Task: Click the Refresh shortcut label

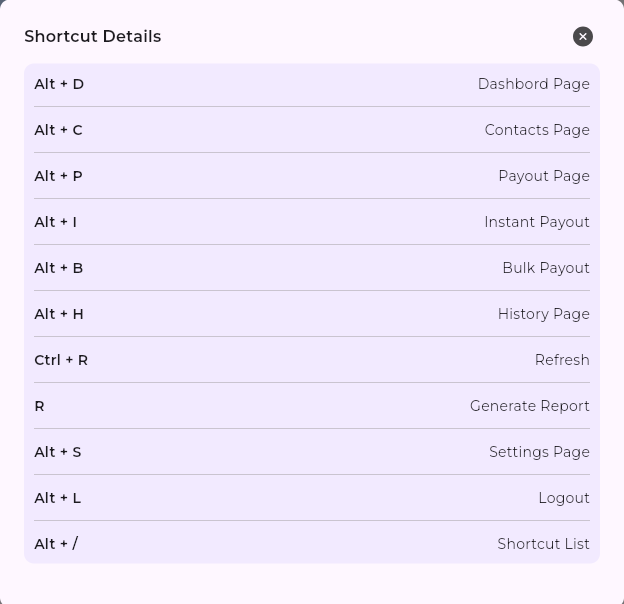Action: click(561, 360)
